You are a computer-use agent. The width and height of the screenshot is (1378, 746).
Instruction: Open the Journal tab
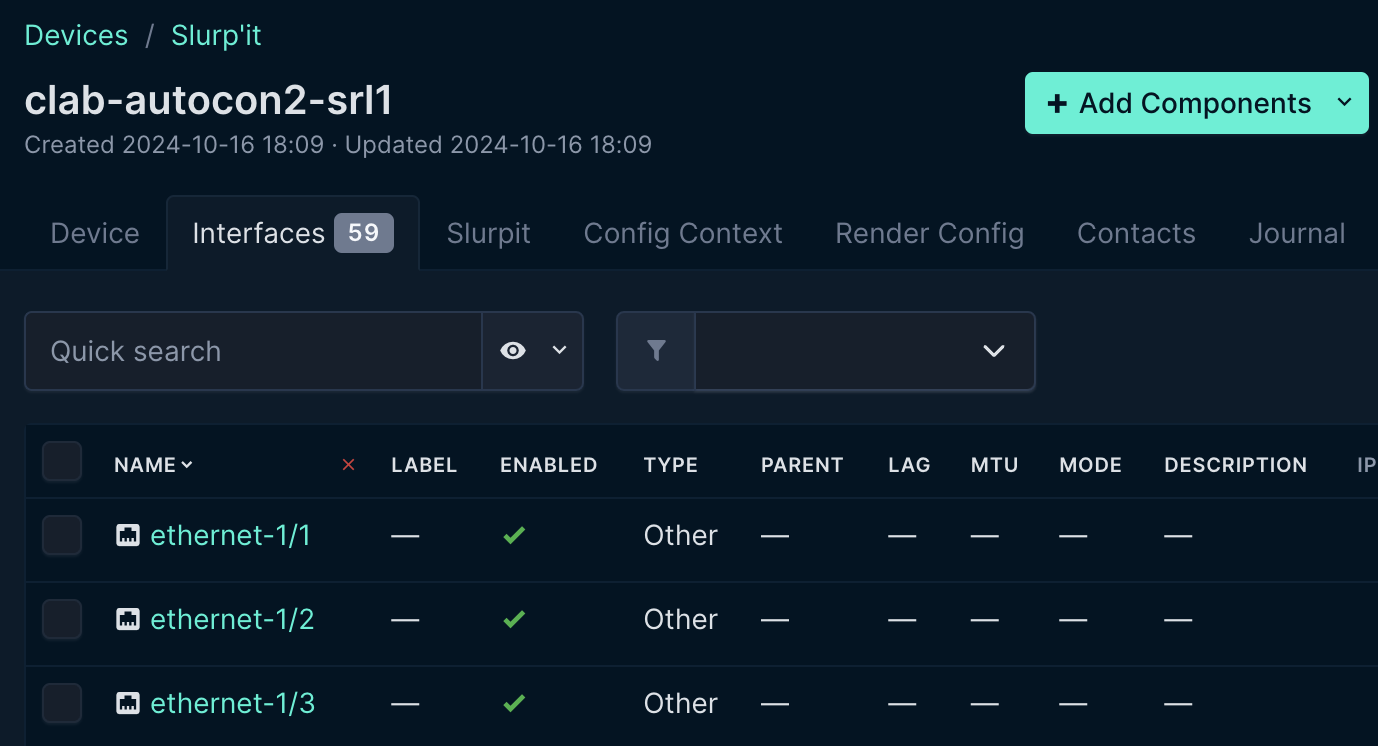click(x=1297, y=233)
